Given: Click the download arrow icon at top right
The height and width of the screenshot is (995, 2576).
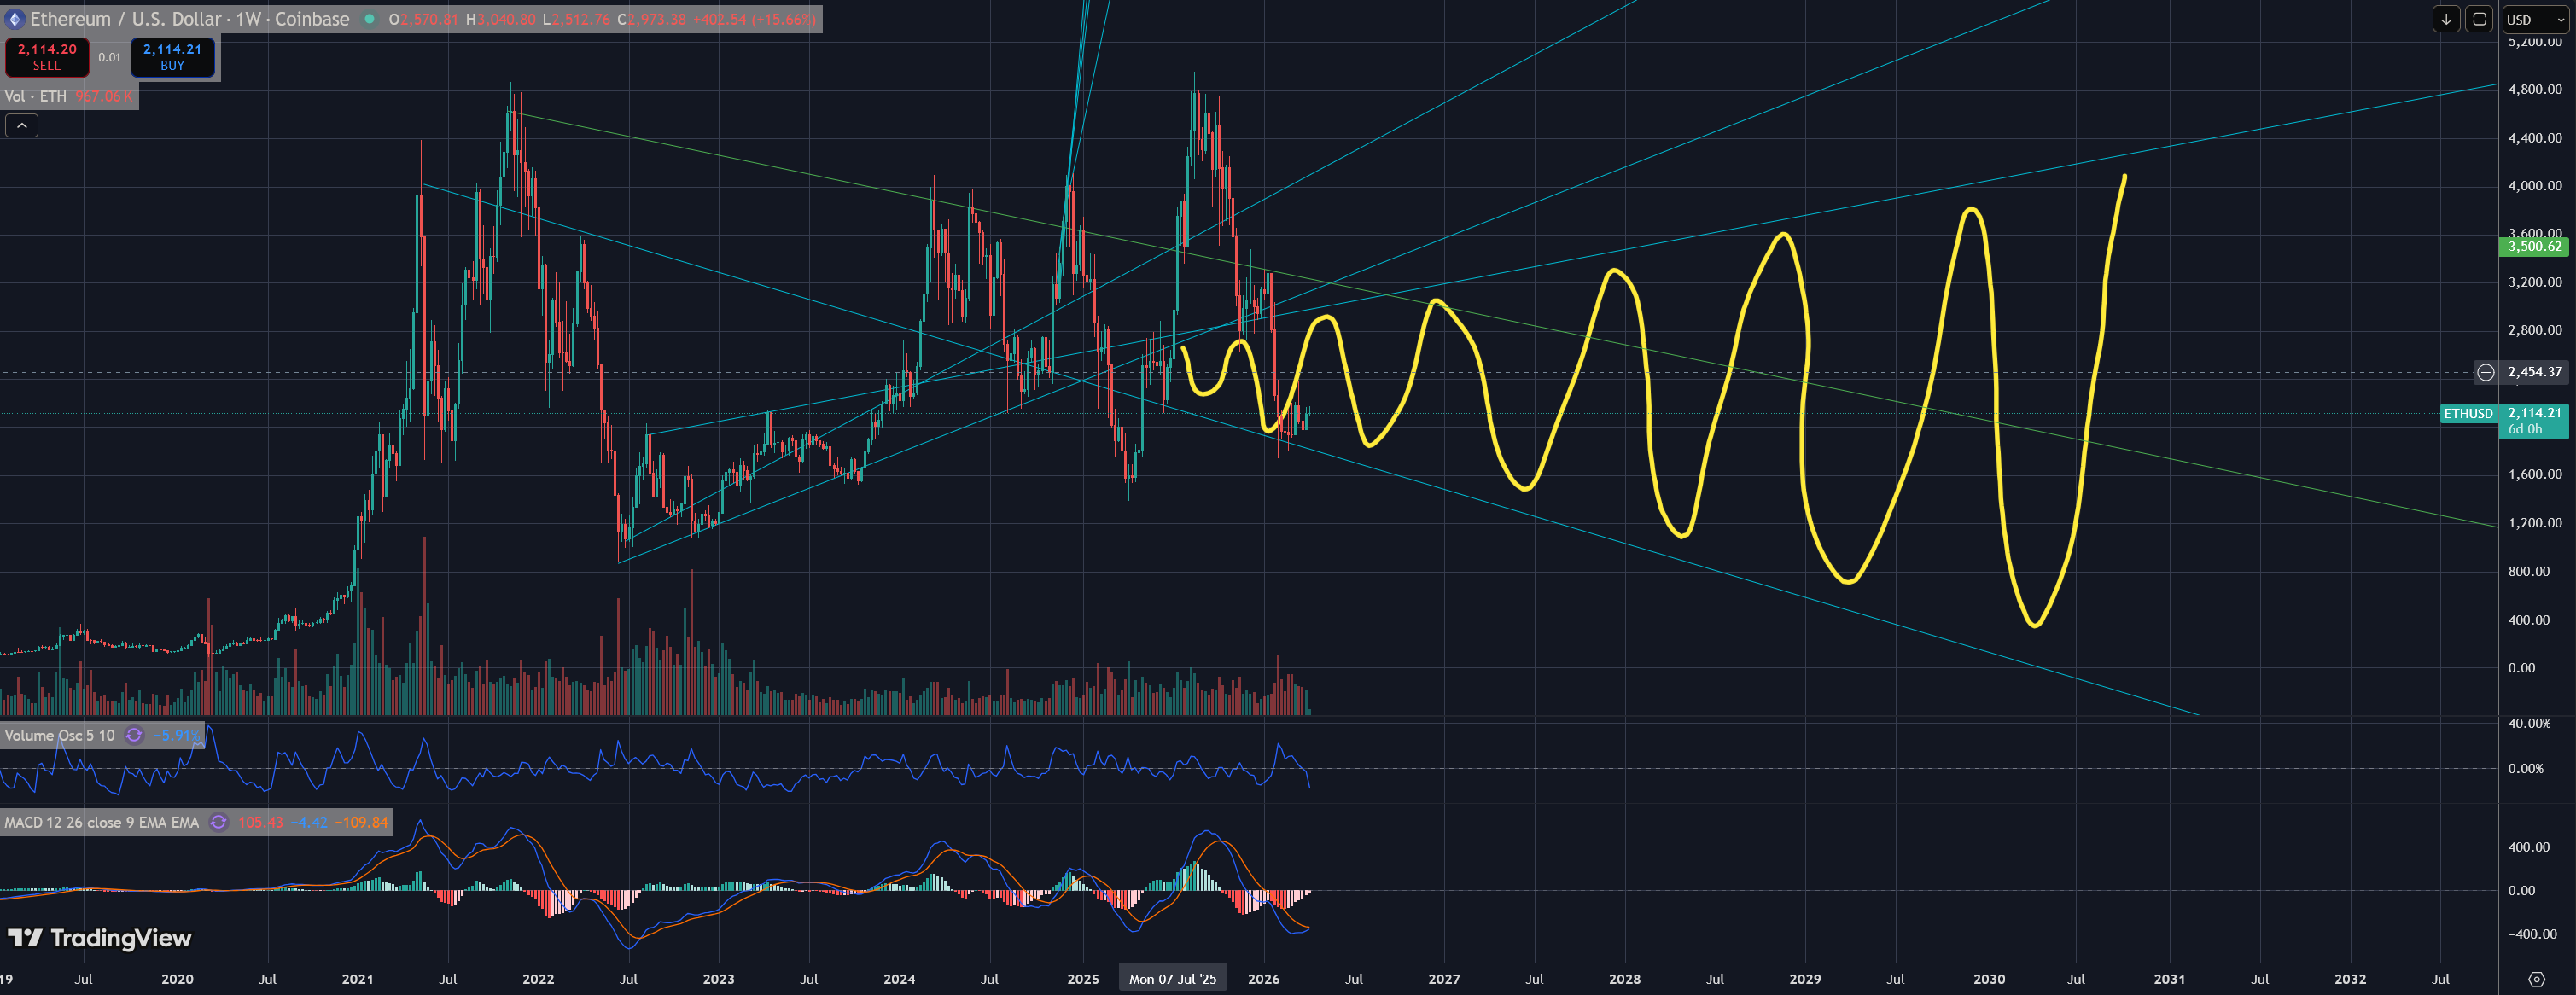Looking at the screenshot, I should [x=2446, y=19].
